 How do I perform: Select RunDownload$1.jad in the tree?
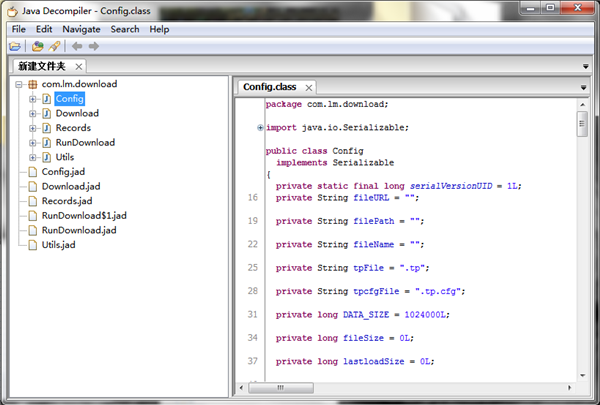[84, 215]
